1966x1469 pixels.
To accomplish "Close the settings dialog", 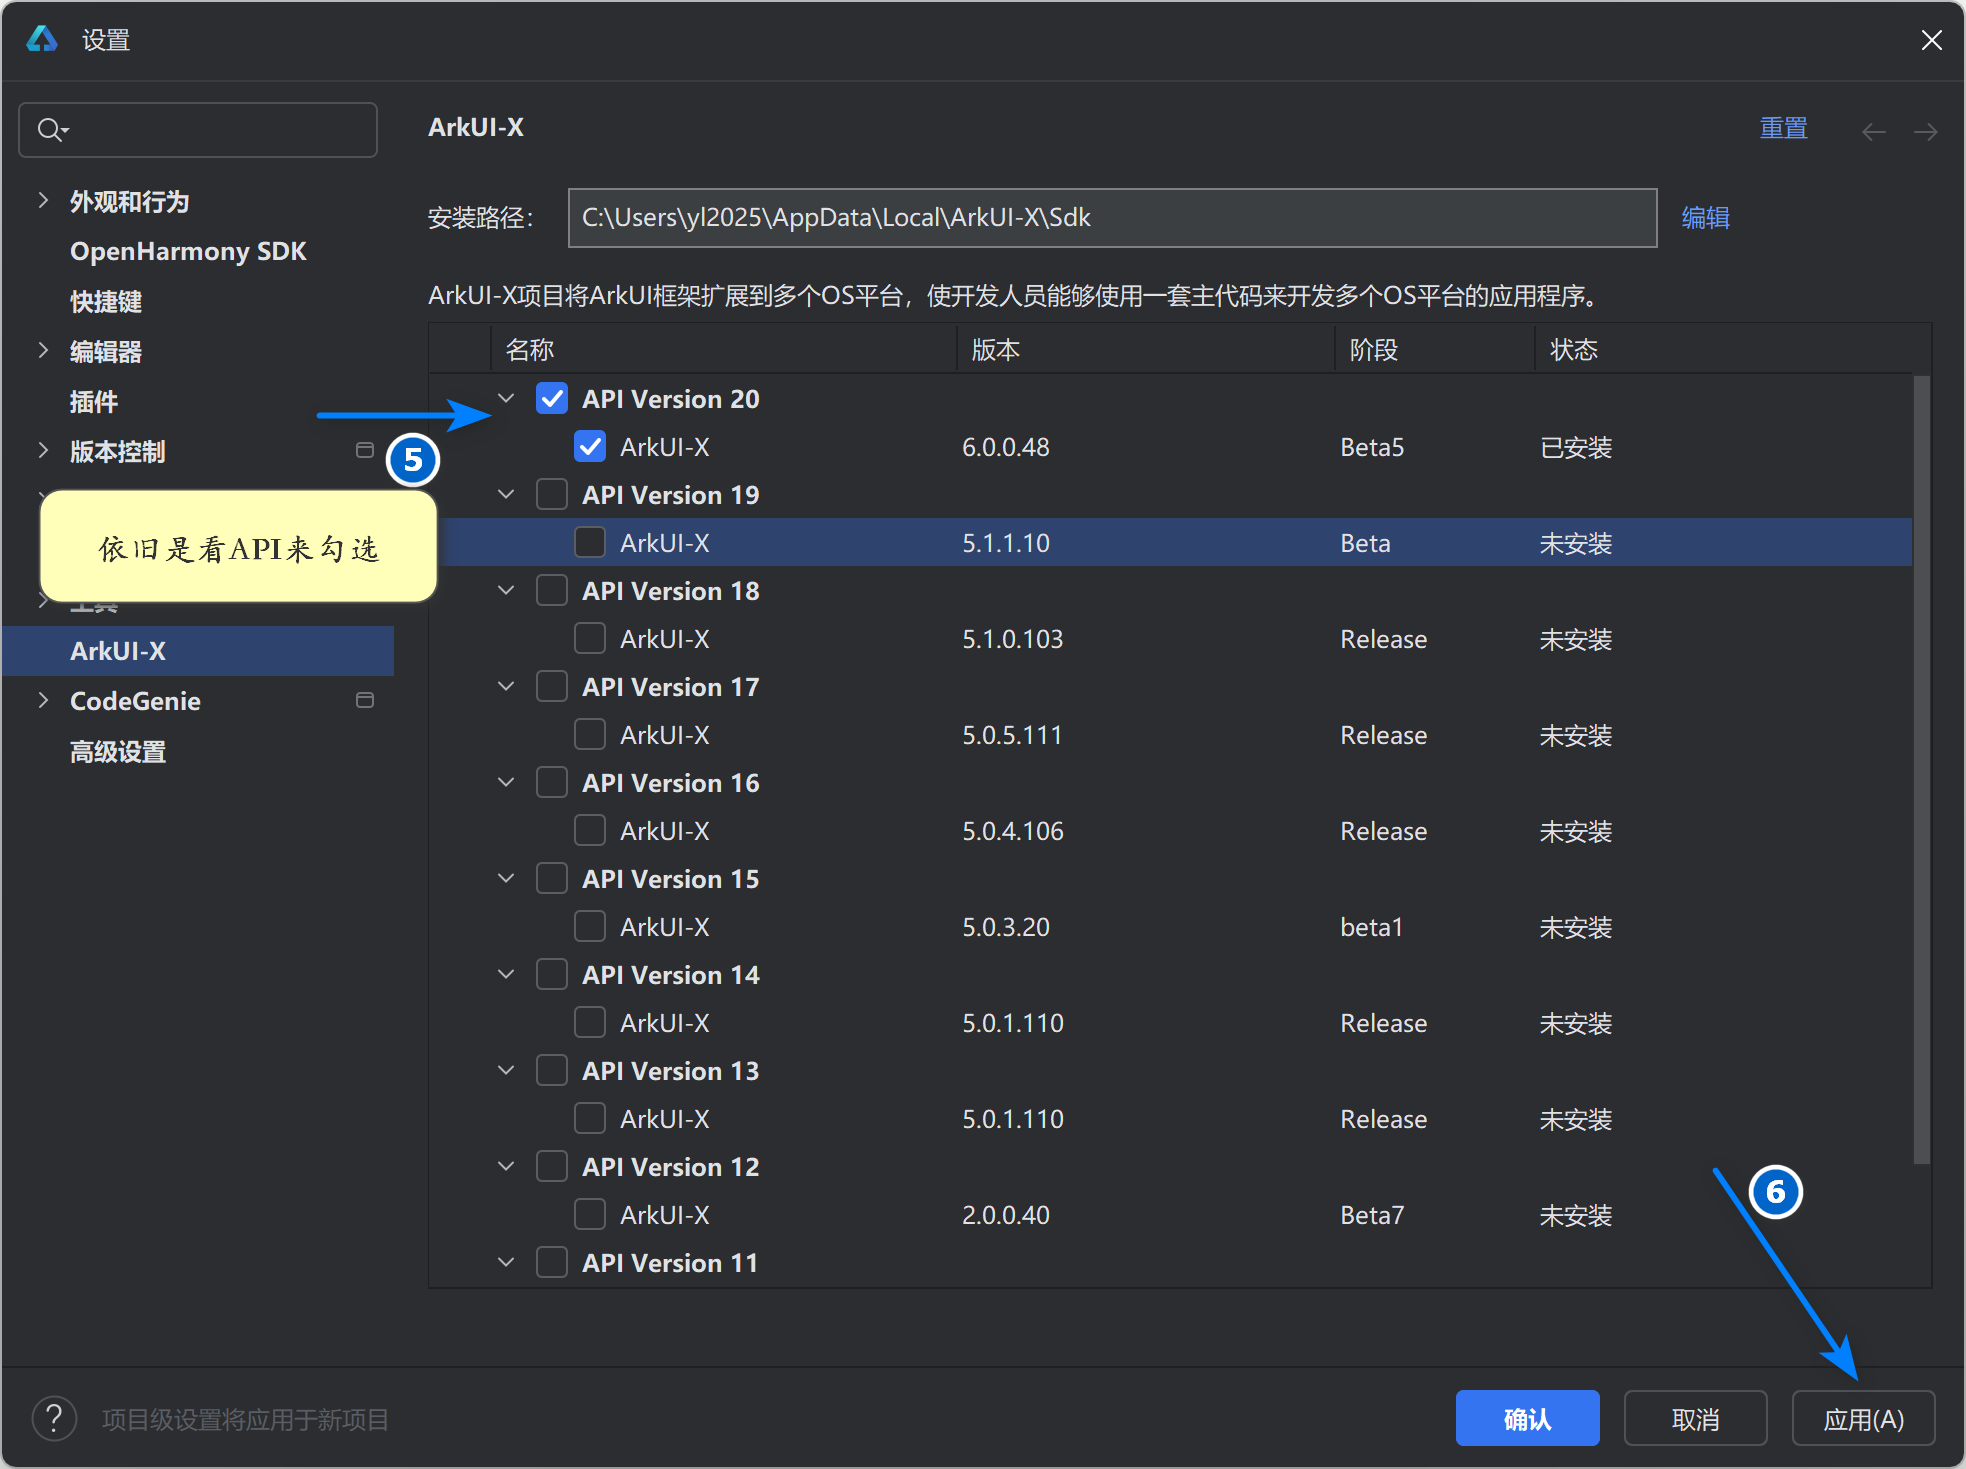I will (1931, 40).
